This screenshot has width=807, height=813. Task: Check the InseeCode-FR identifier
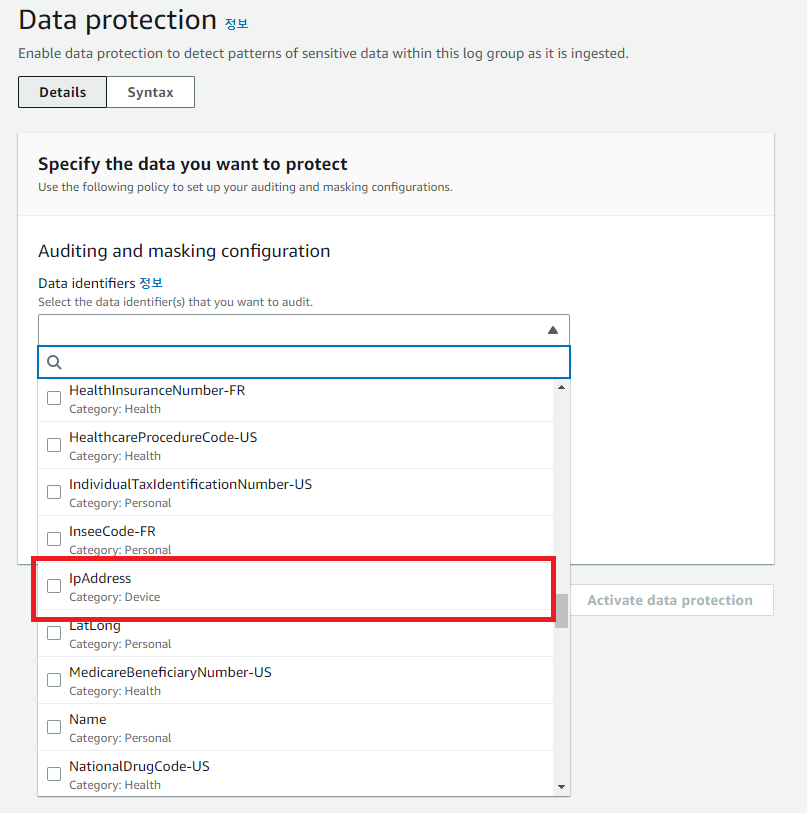[53, 538]
